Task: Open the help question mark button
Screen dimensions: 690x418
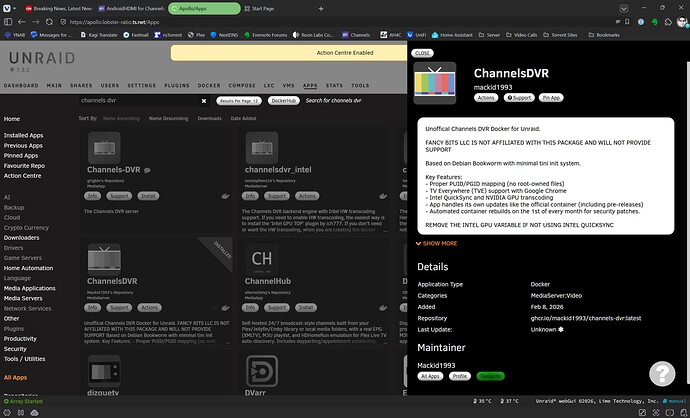Action: 662,374
